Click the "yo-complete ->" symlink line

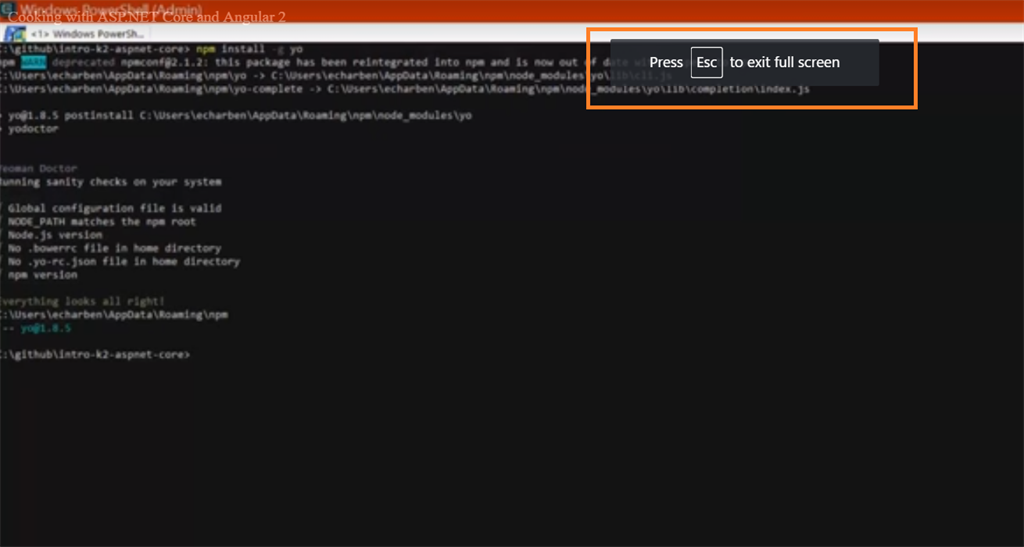coord(405,89)
